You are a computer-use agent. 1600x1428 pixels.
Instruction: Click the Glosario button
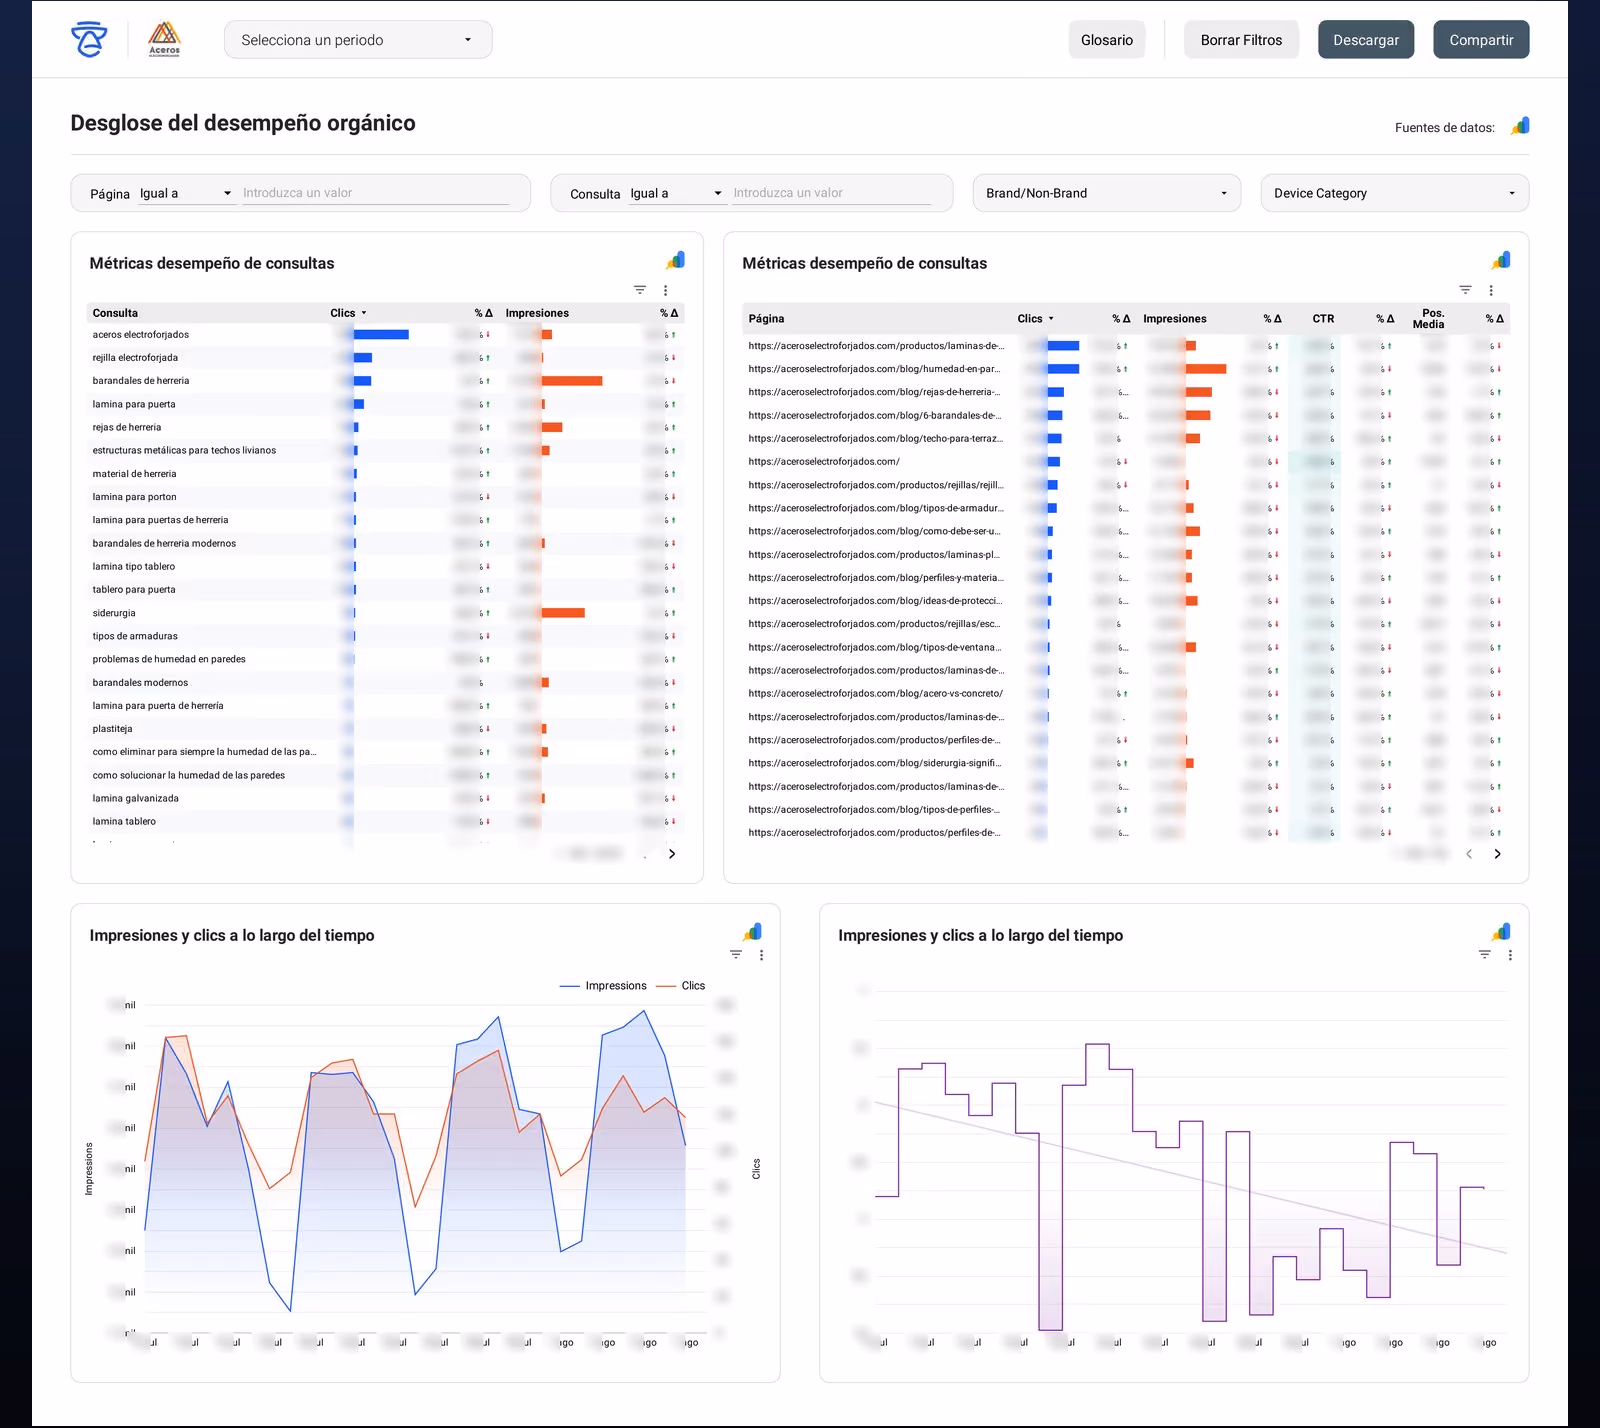pyautogui.click(x=1107, y=40)
